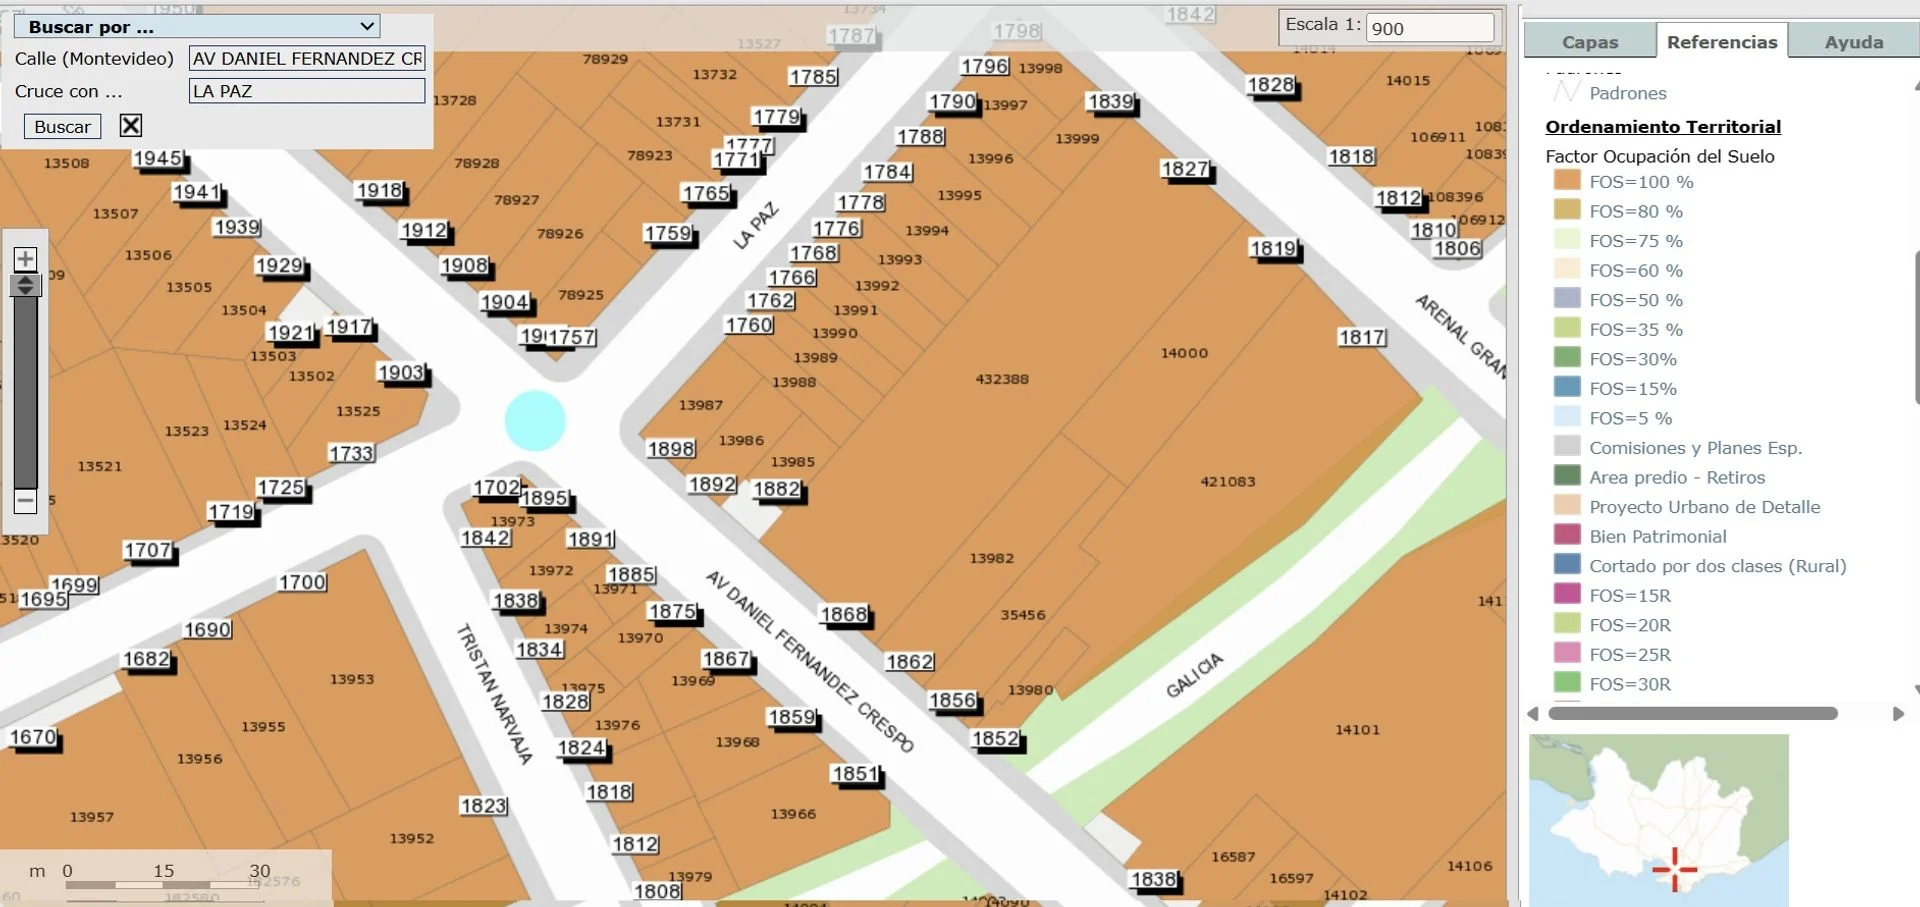
Task: Switch to the Capas tab
Action: 1589,42
